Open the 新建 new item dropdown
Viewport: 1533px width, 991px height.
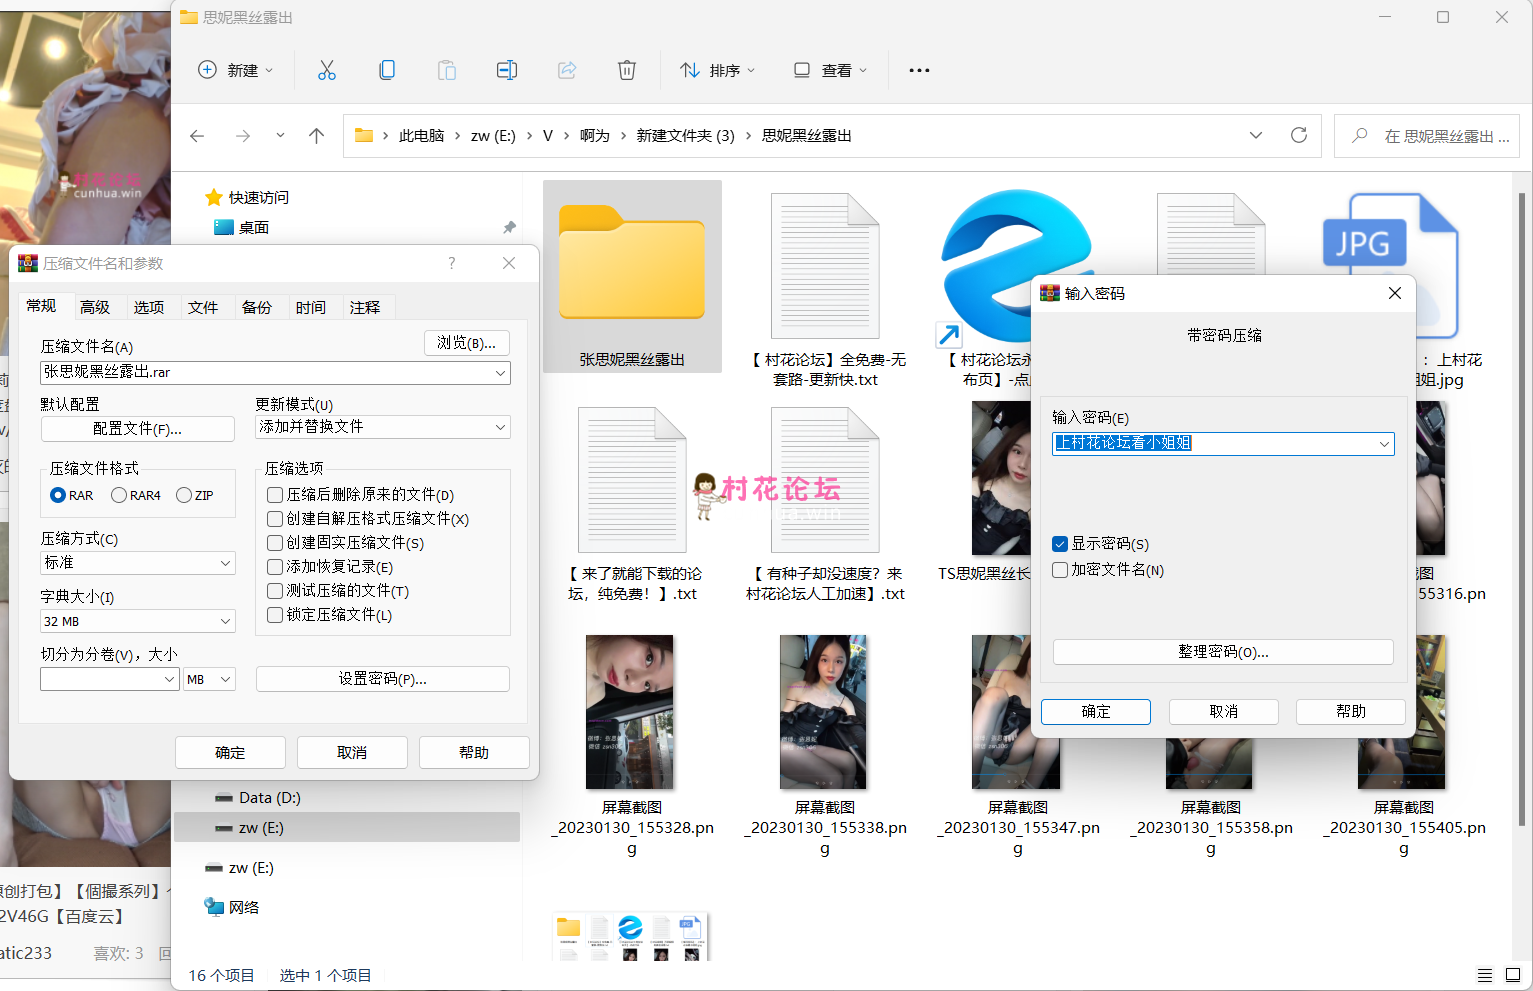coord(236,70)
